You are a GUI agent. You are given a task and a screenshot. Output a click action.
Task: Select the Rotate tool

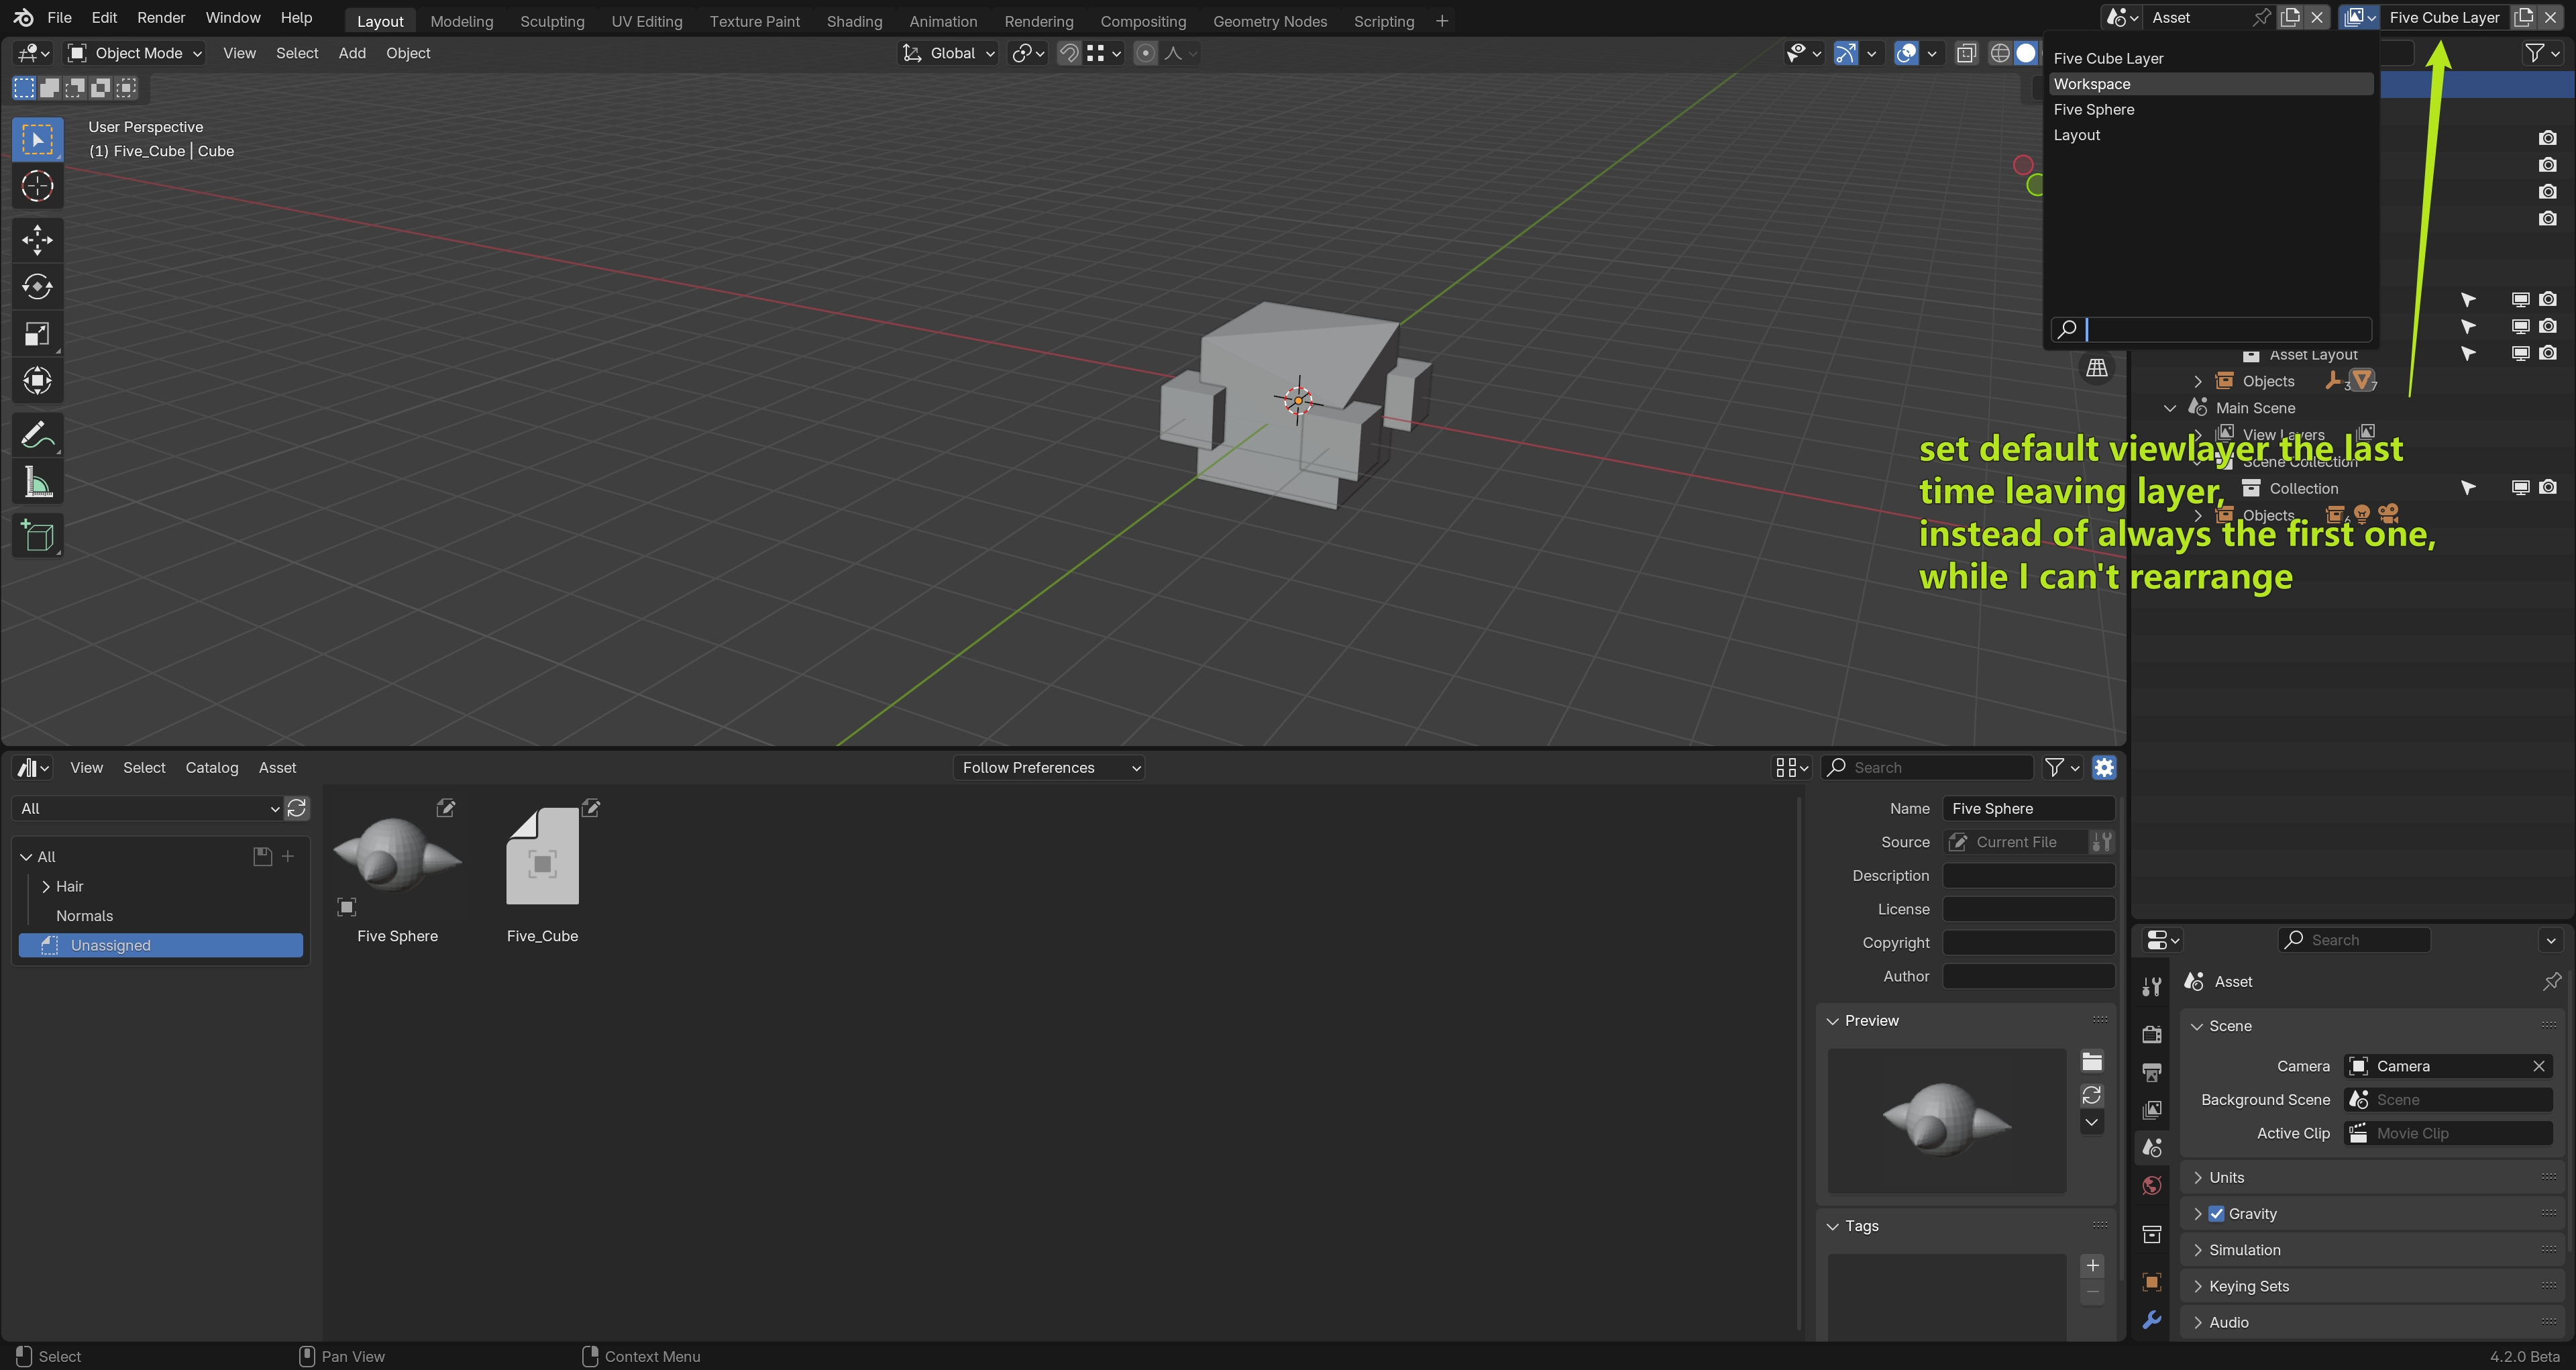pos(37,287)
